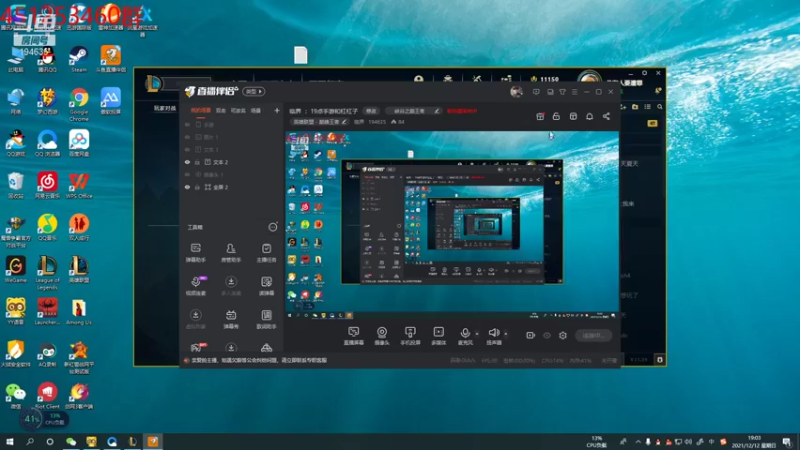Click the start/stop live streaming button
This screenshot has height=450, width=800.
[x=593, y=335]
